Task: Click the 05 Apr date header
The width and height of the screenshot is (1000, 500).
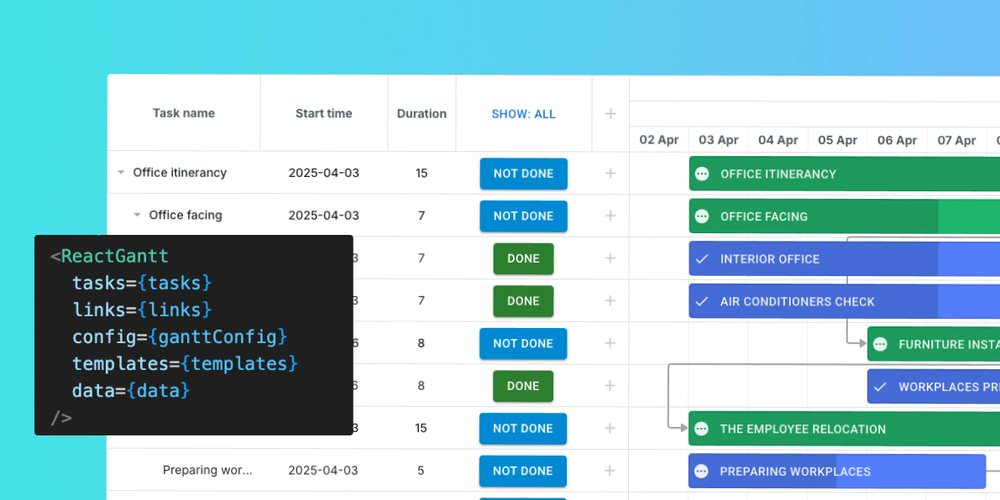Action: (838, 140)
